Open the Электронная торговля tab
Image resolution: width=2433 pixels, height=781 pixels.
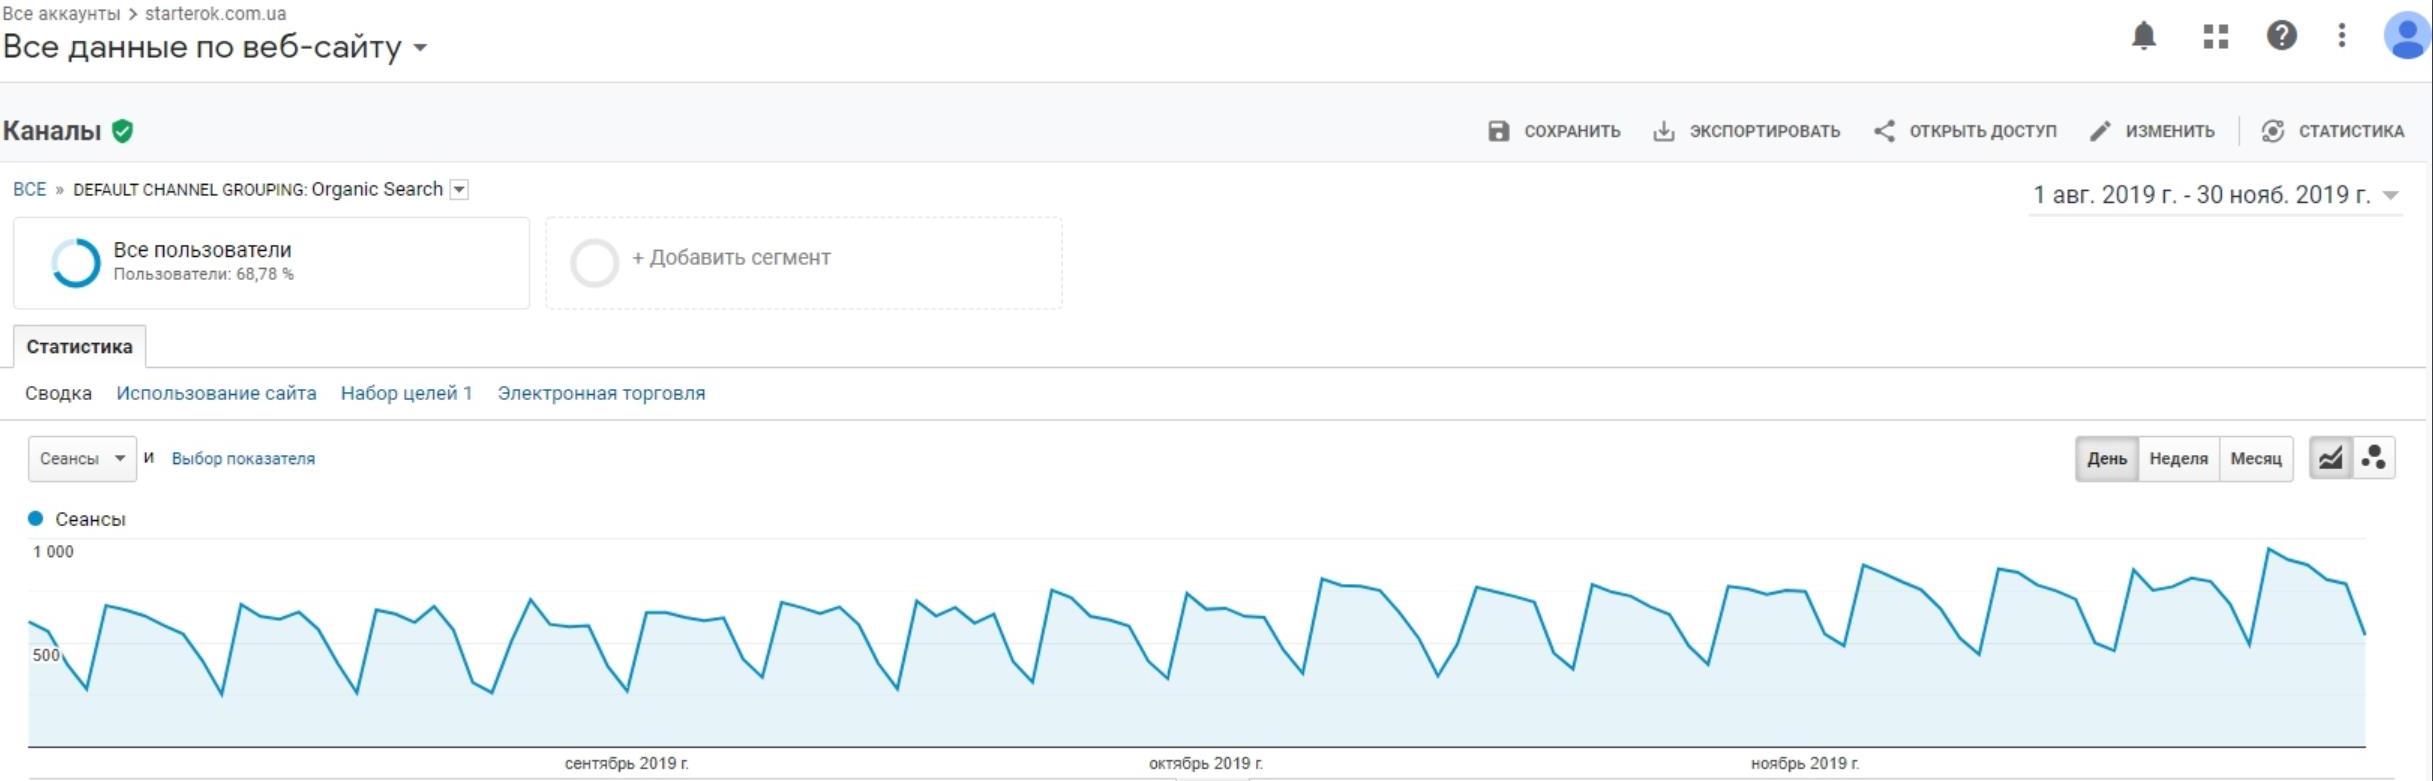601,393
